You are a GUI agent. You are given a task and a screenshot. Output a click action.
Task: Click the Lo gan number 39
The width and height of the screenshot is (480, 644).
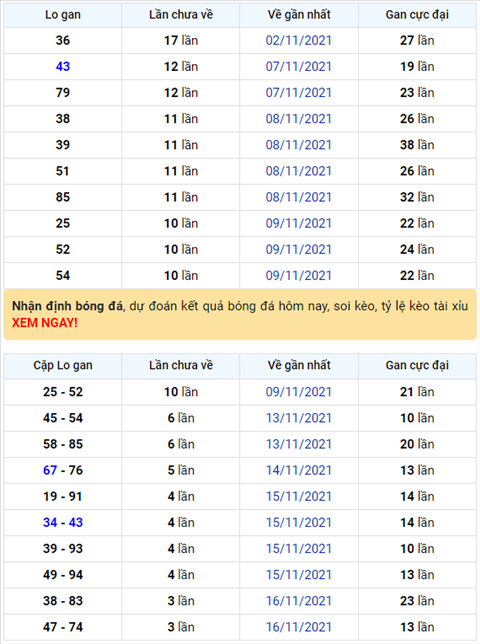coord(63,145)
